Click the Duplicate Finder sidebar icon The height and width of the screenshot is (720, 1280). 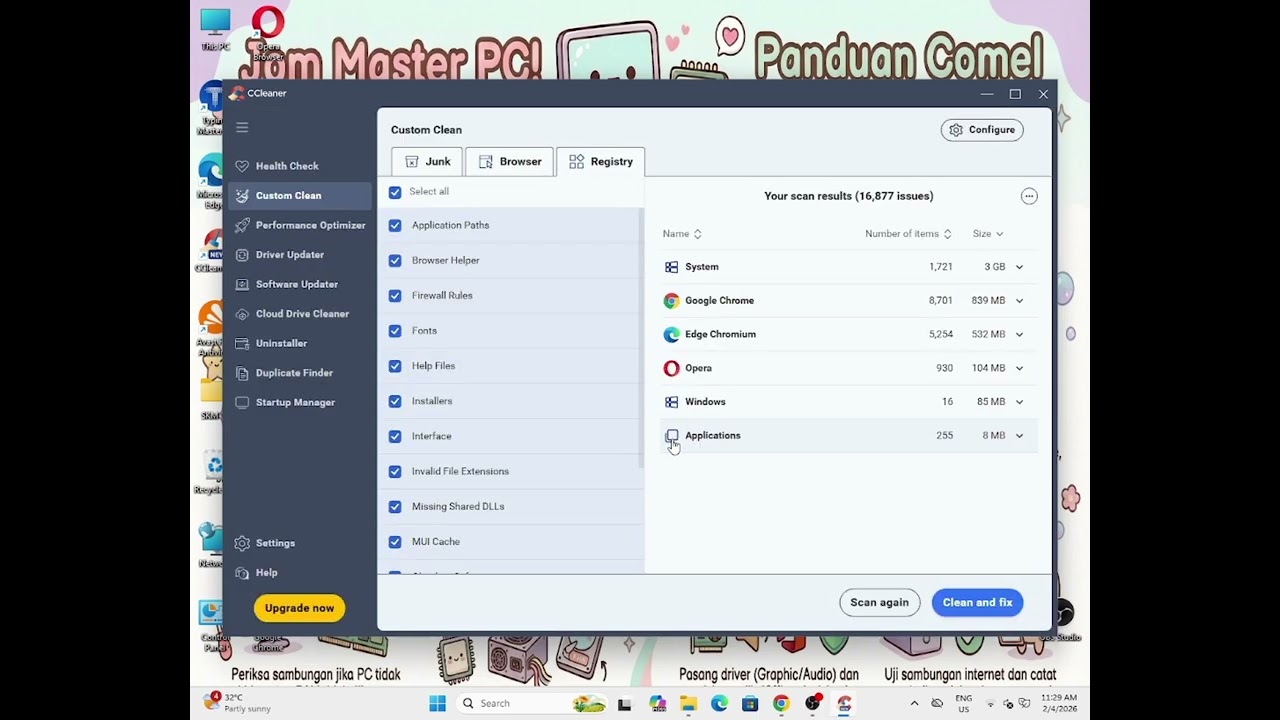242,373
